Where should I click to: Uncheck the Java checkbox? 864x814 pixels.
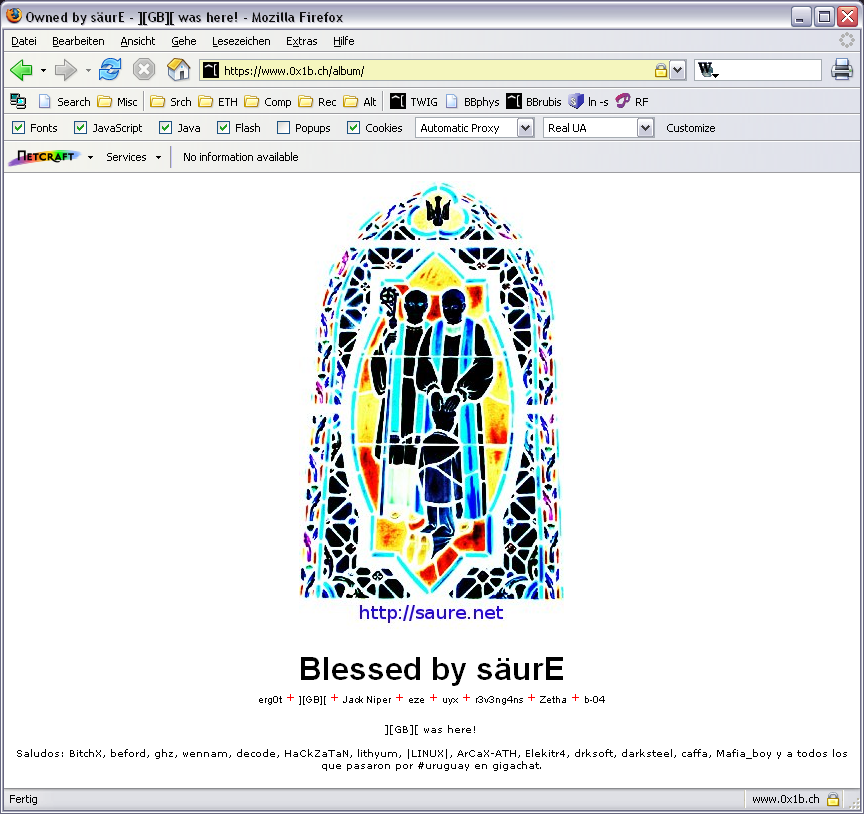pos(165,128)
